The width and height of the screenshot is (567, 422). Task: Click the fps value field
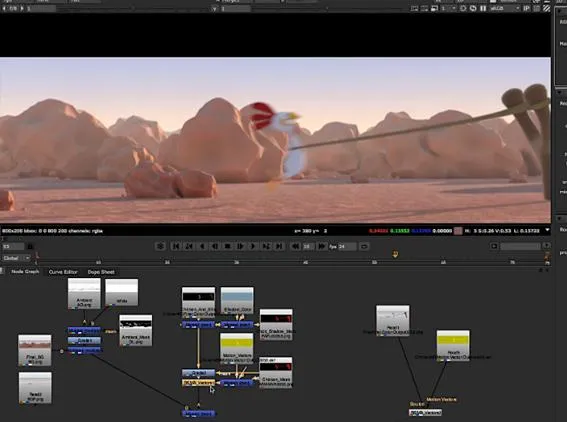346,246
